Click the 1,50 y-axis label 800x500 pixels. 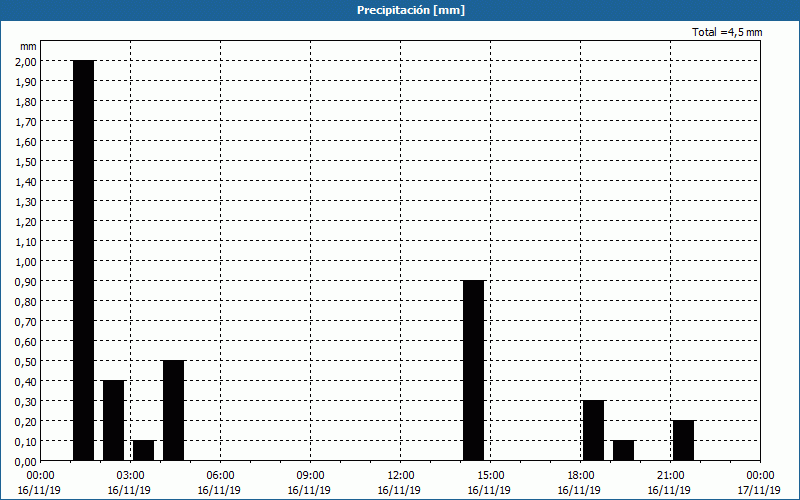click(x=28, y=161)
